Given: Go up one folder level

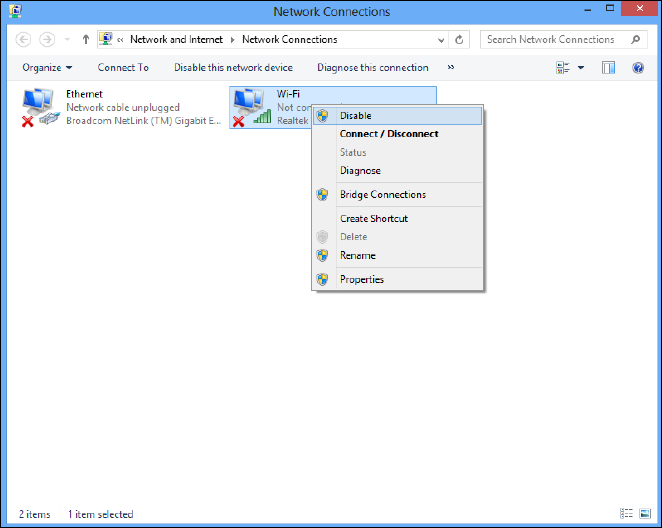Looking at the screenshot, I should click(86, 40).
